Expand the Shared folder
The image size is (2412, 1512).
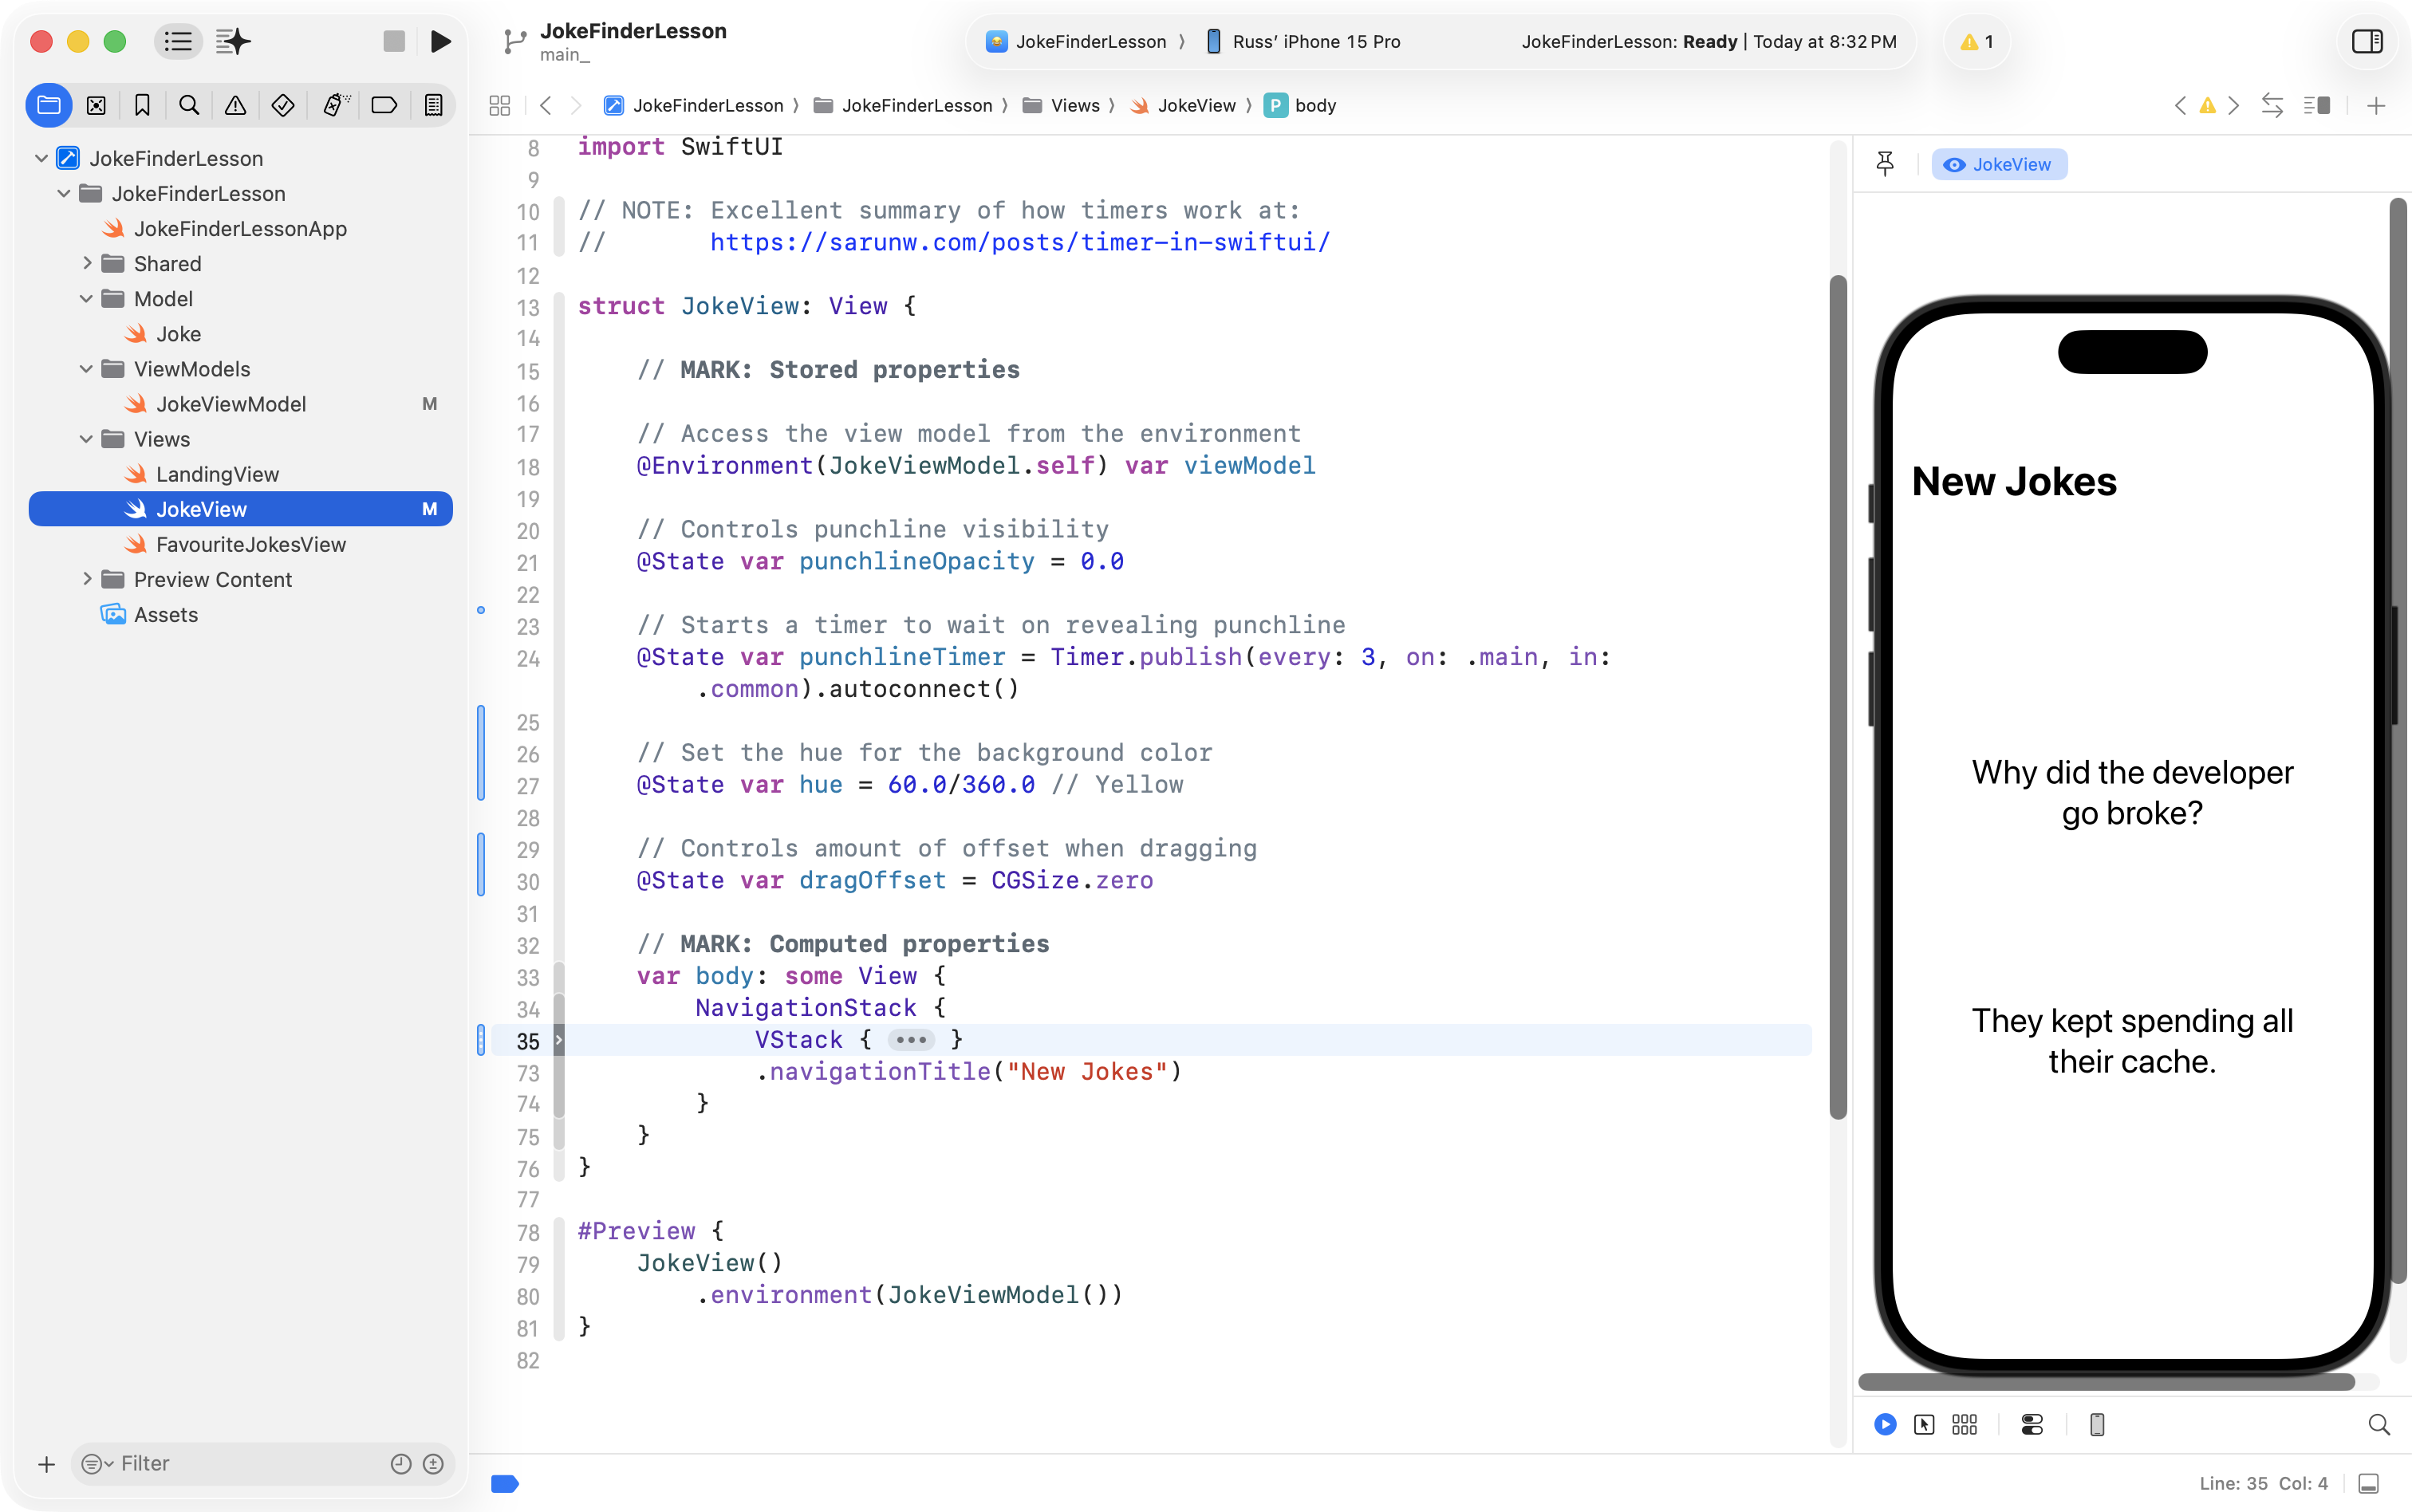tap(87, 263)
